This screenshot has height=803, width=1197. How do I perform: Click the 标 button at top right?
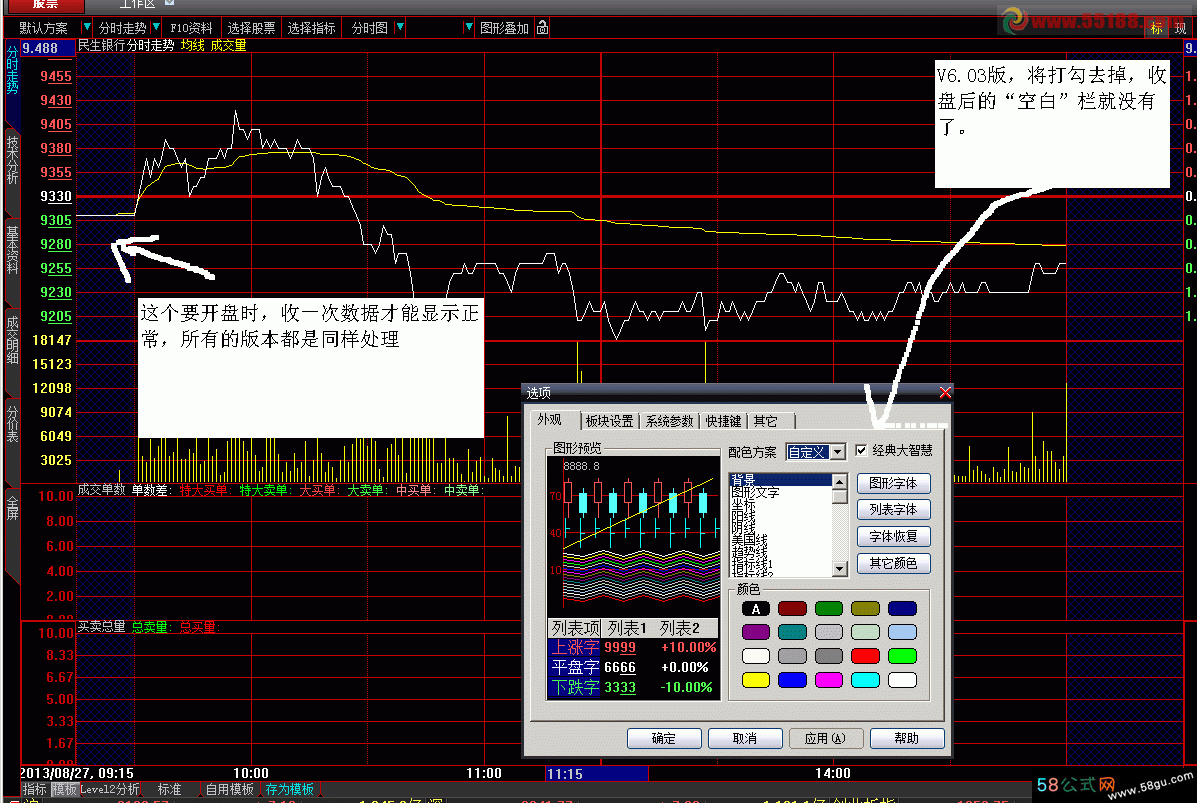click(x=1157, y=28)
